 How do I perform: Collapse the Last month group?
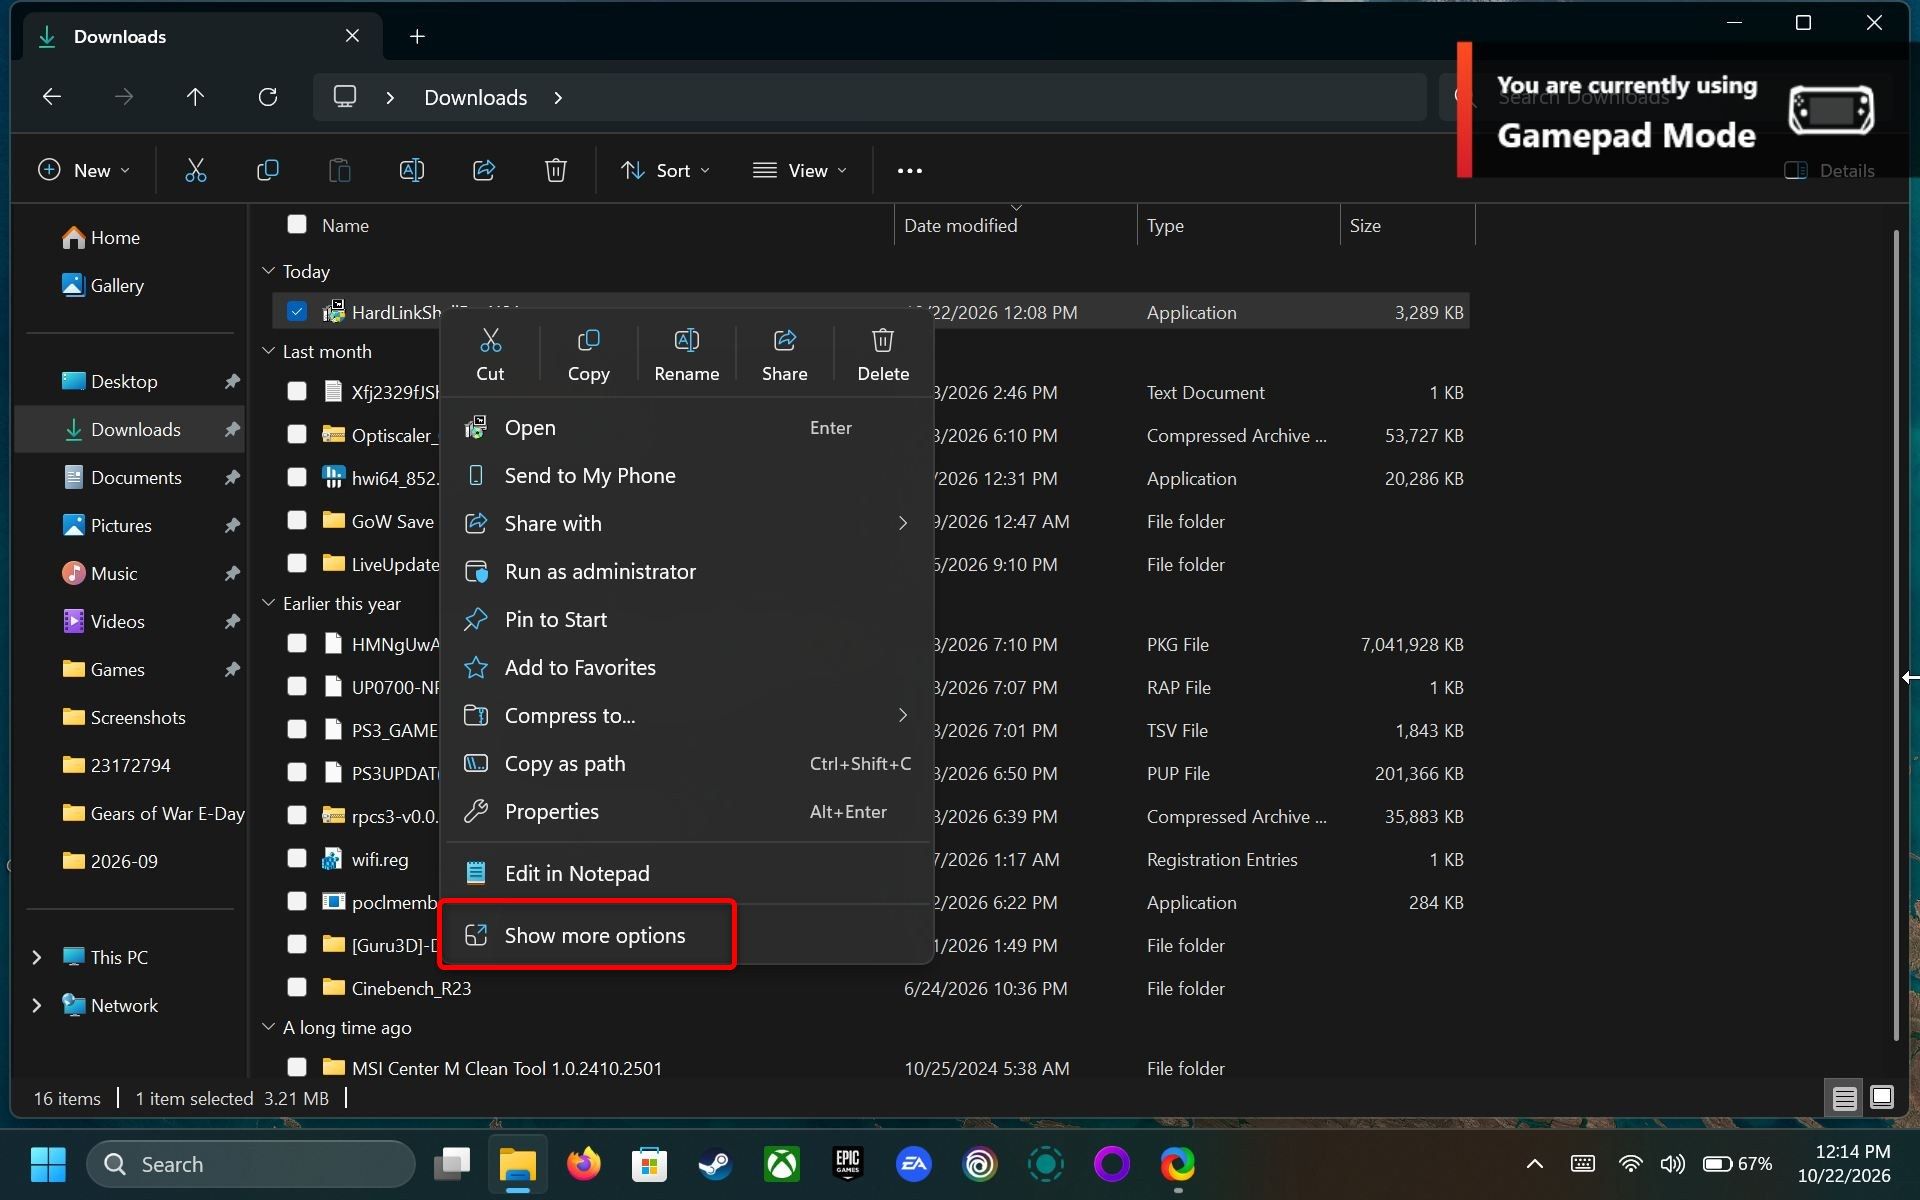(x=268, y=351)
